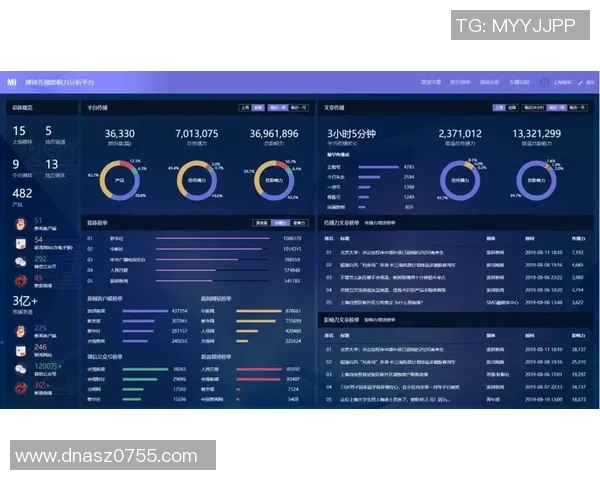Click the Weibo icon beside 3亿+
This screenshot has width=600, height=480.
click(x=21, y=386)
